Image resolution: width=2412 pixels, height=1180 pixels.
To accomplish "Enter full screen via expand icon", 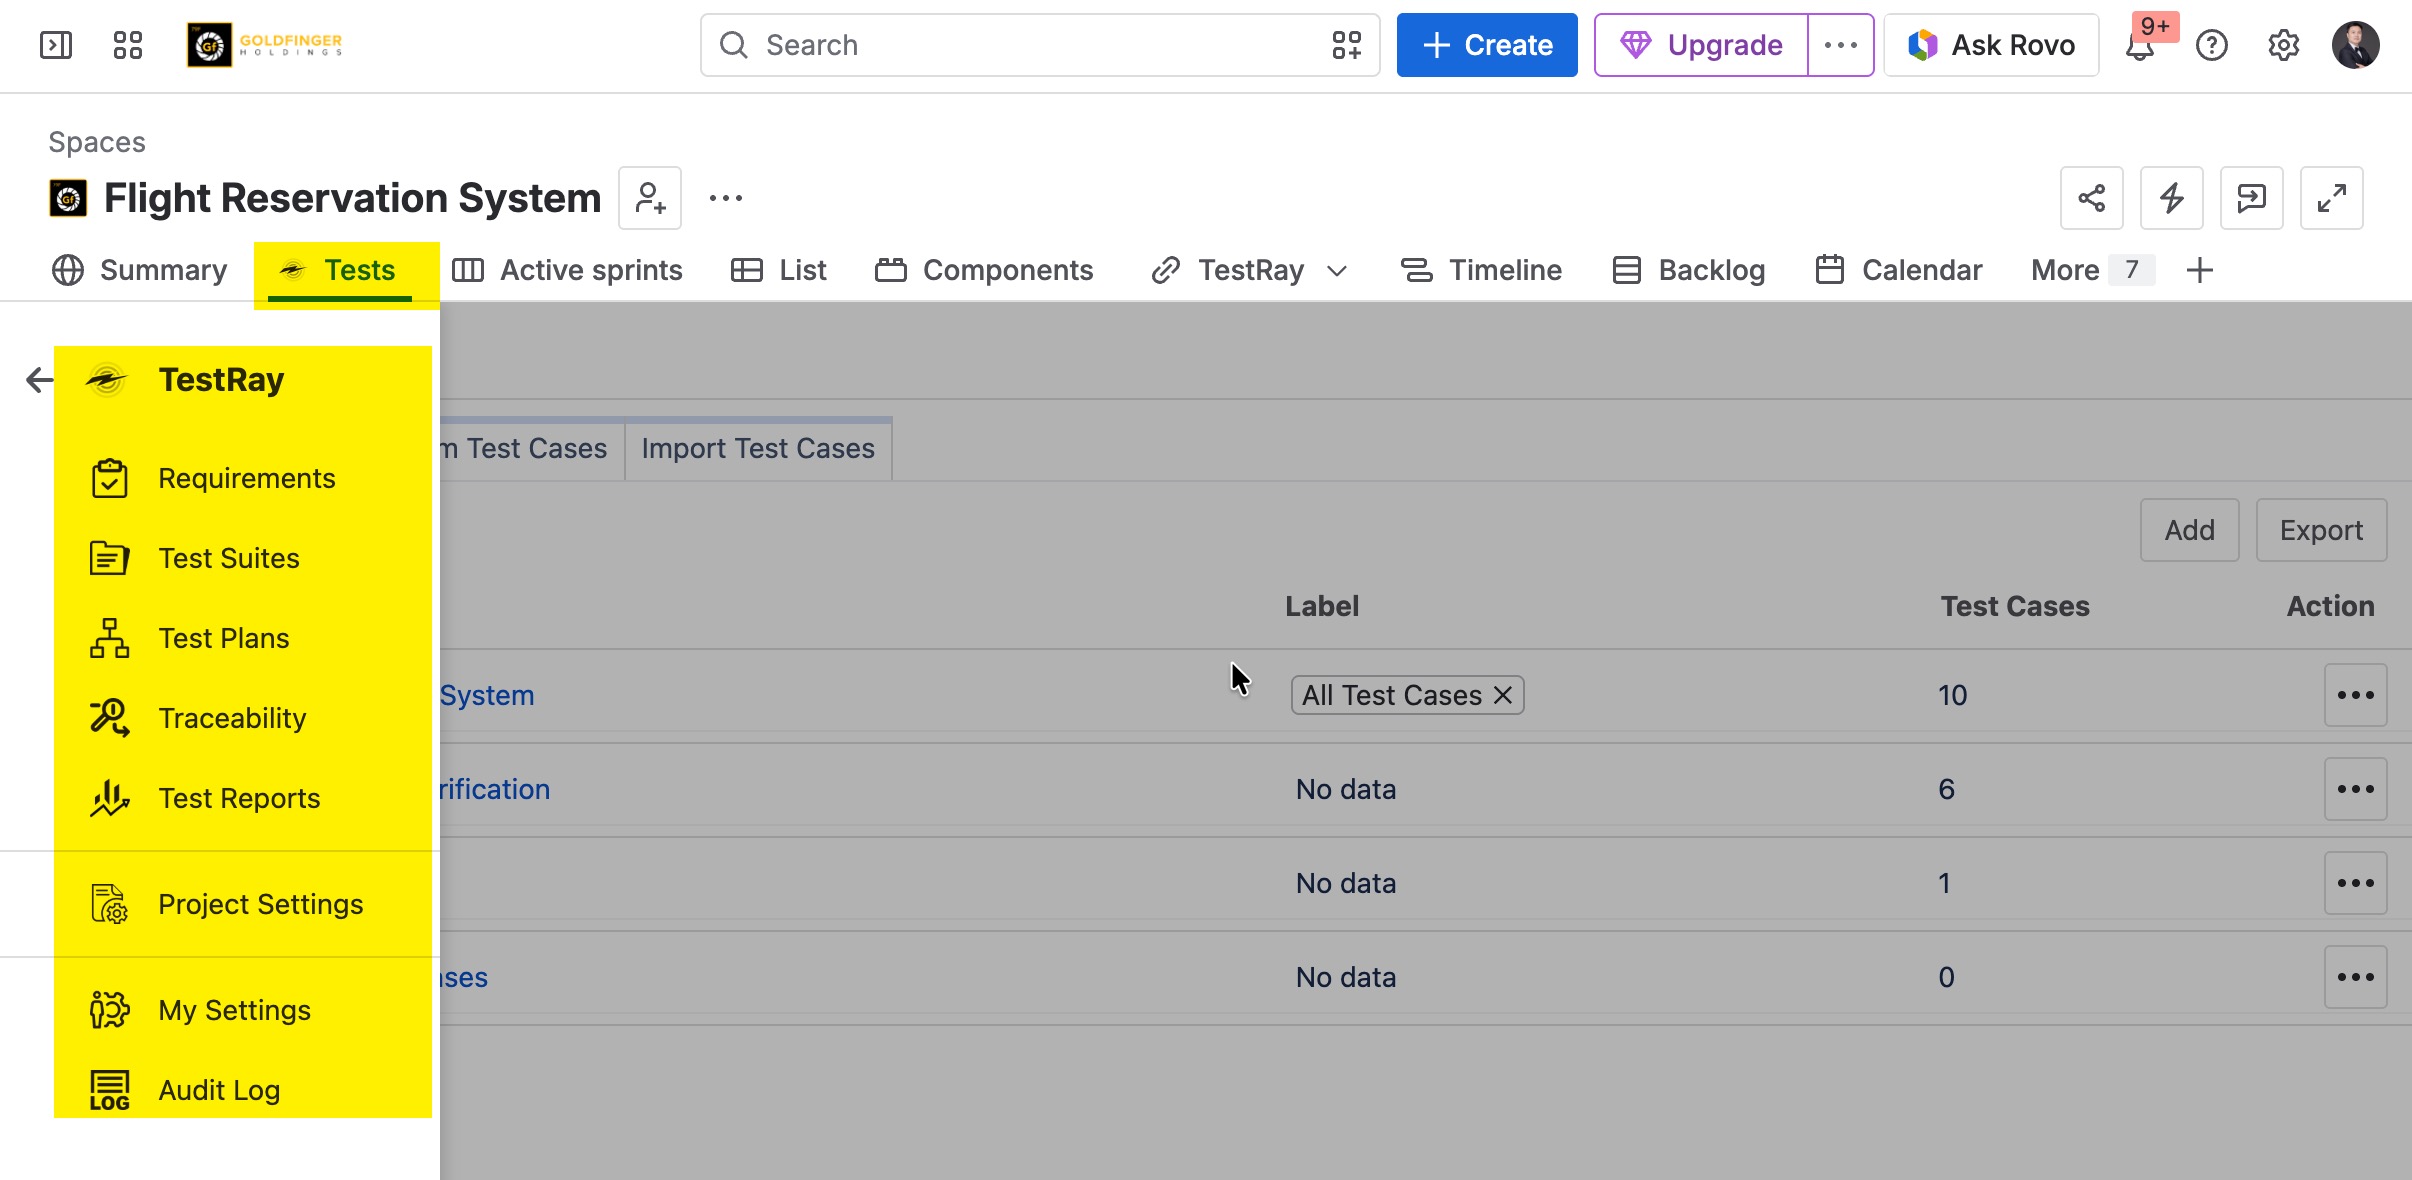I will coord(2332,198).
